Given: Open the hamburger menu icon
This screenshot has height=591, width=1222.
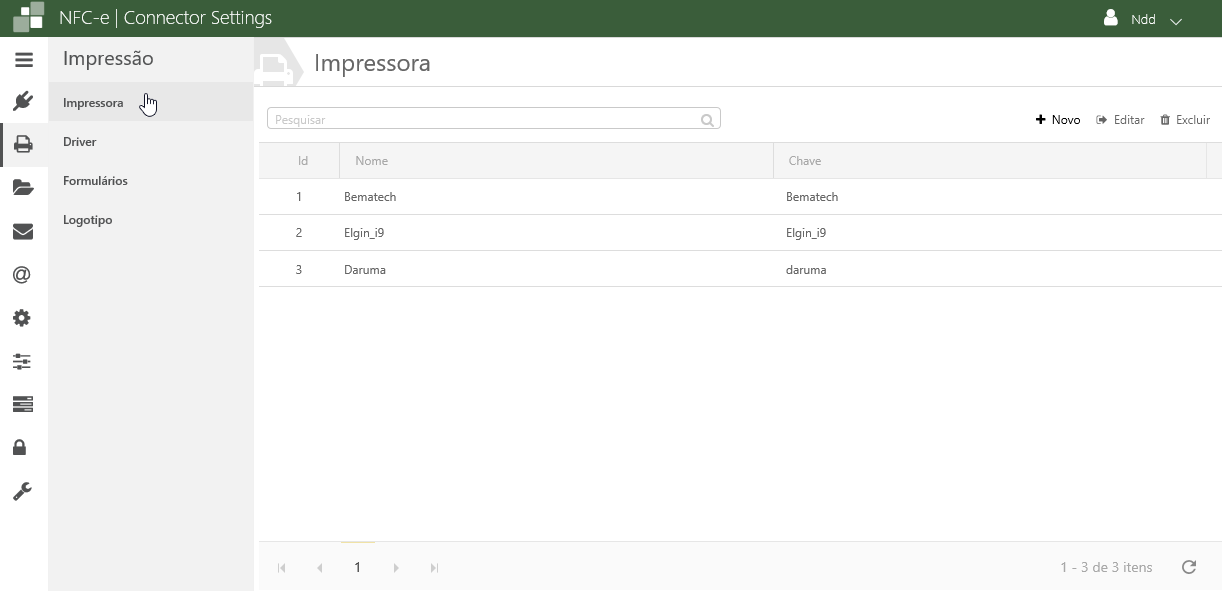Looking at the screenshot, I should (24, 60).
